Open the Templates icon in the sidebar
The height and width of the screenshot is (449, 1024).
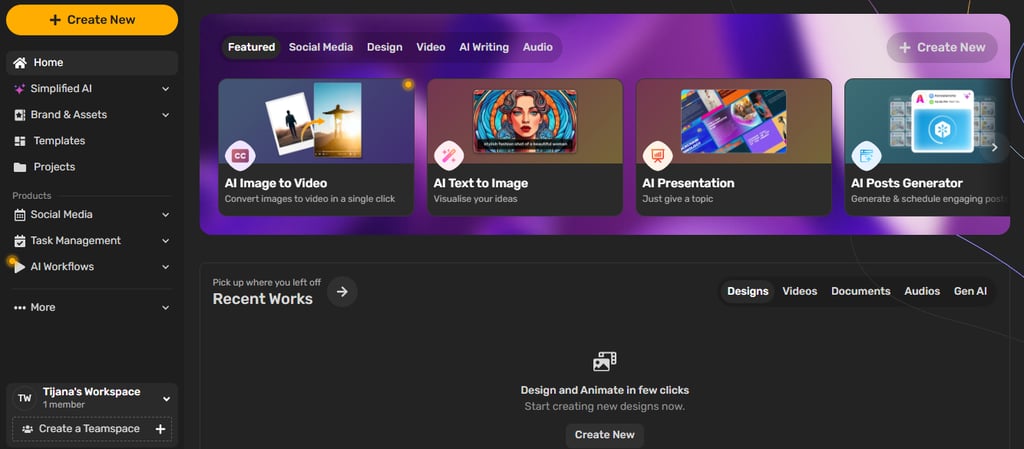tap(20, 141)
